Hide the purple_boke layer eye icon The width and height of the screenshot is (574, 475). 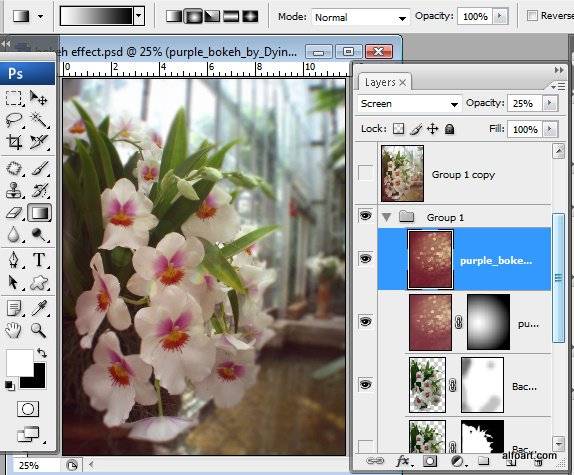point(365,259)
